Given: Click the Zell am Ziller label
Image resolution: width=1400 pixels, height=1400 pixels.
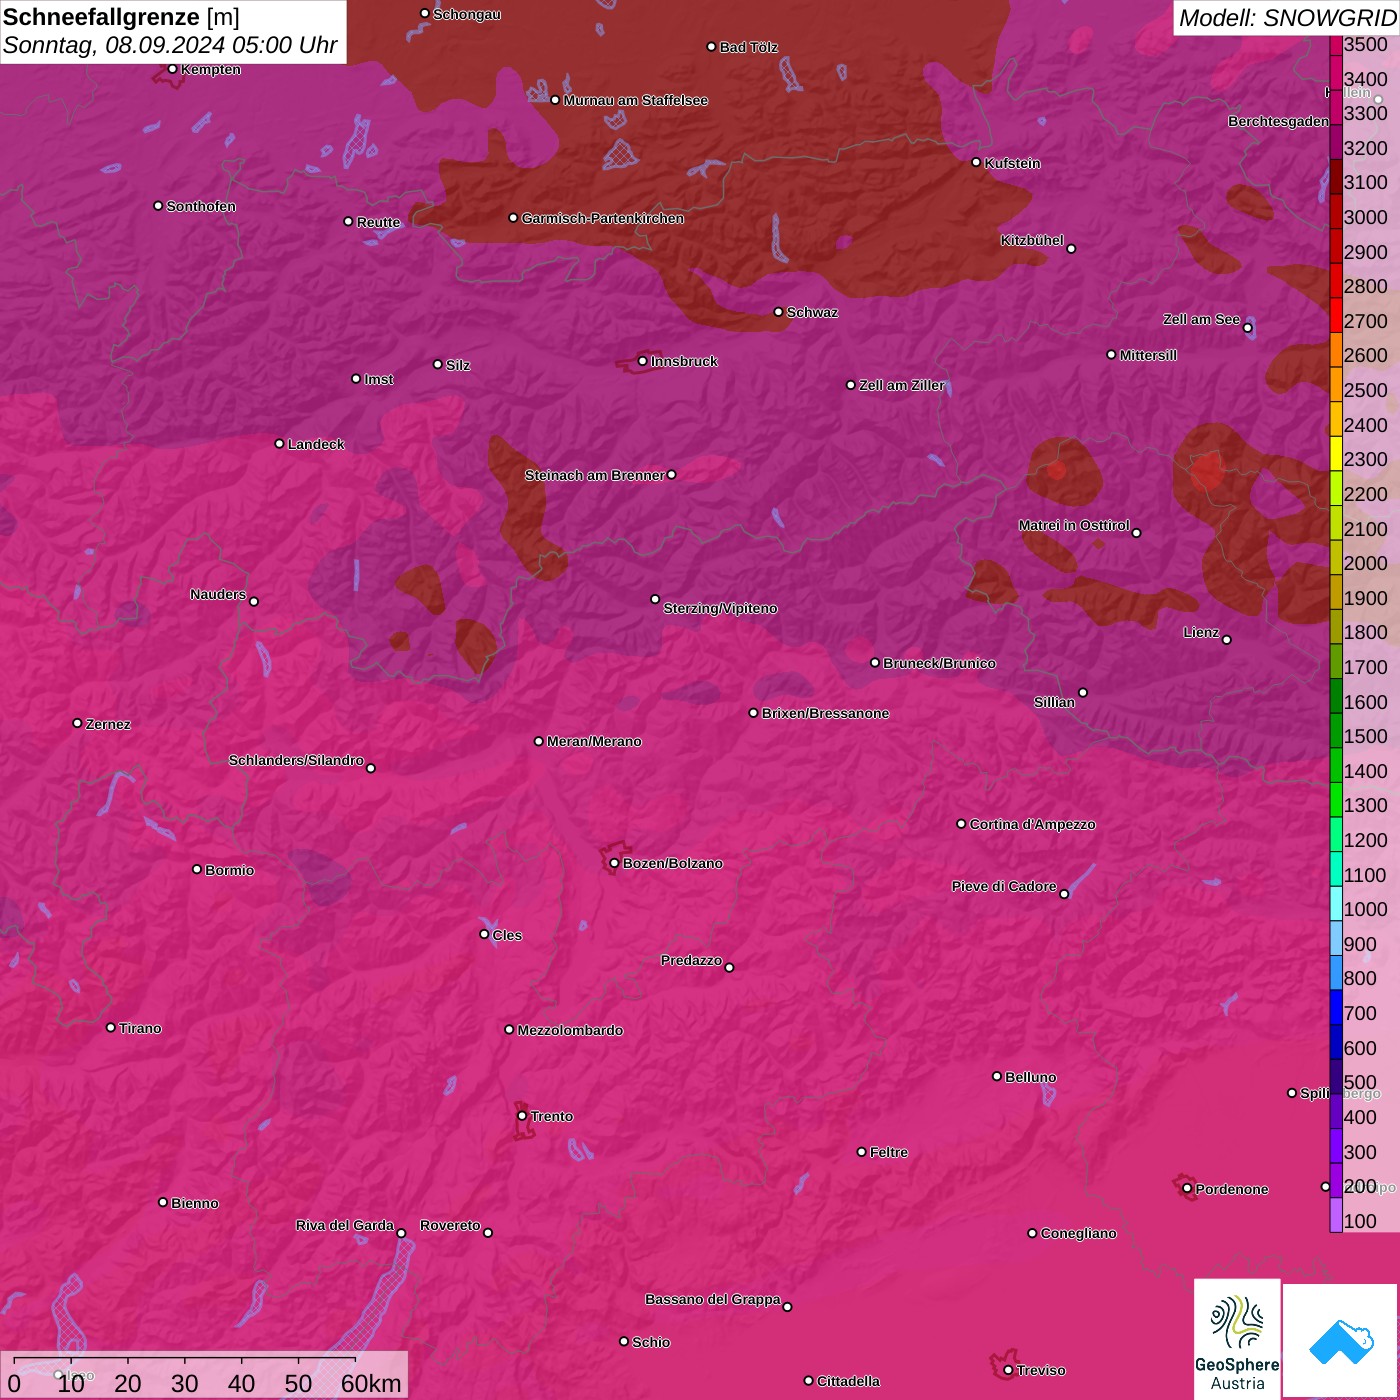Looking at the screenshot, I should (901, 385).
